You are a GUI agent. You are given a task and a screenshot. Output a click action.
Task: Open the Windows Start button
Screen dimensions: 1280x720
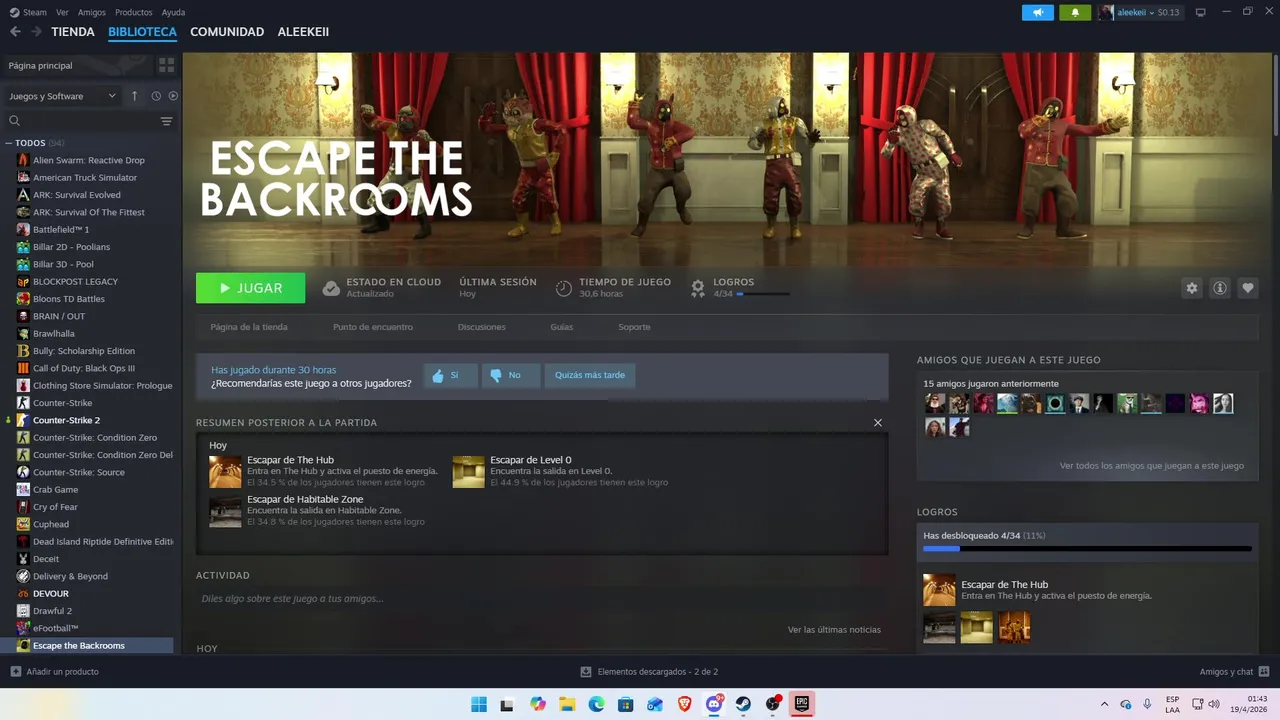point(479,704)
